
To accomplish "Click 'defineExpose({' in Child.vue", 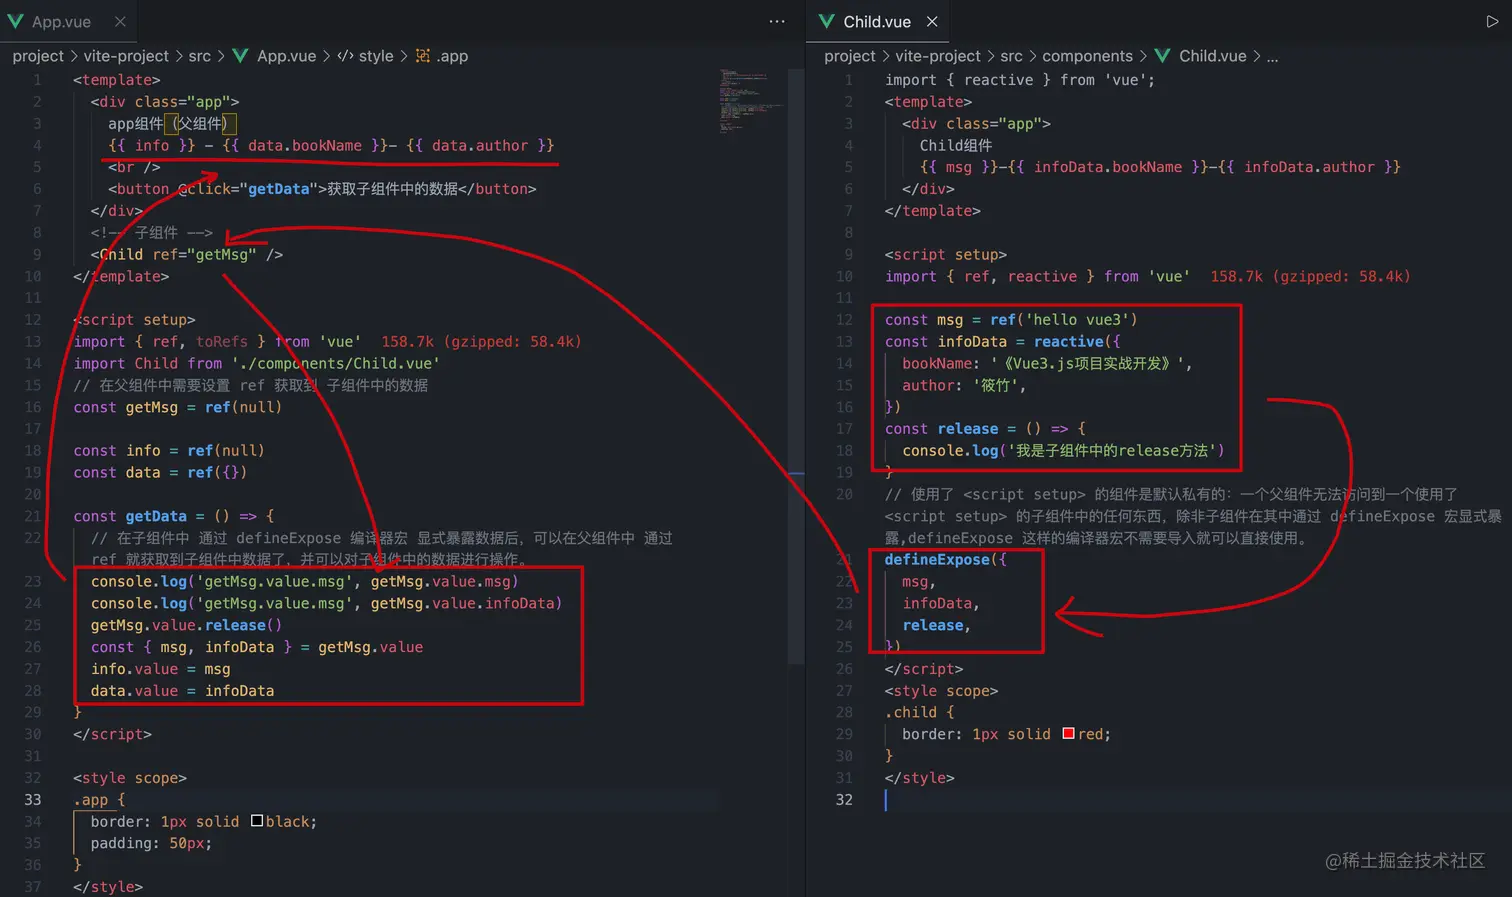I will 945,559.
